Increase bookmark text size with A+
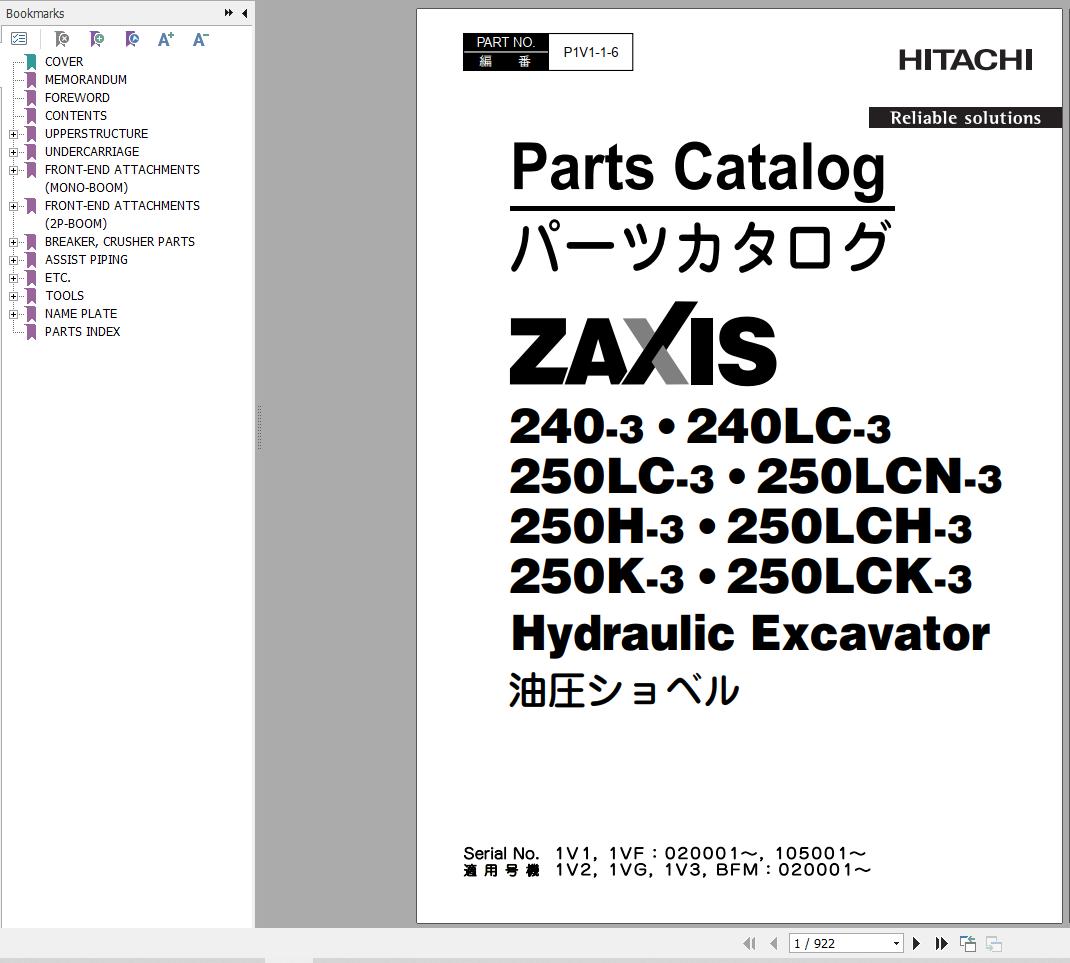Viewport: 1070px width, 963px height. click(166, 40)
